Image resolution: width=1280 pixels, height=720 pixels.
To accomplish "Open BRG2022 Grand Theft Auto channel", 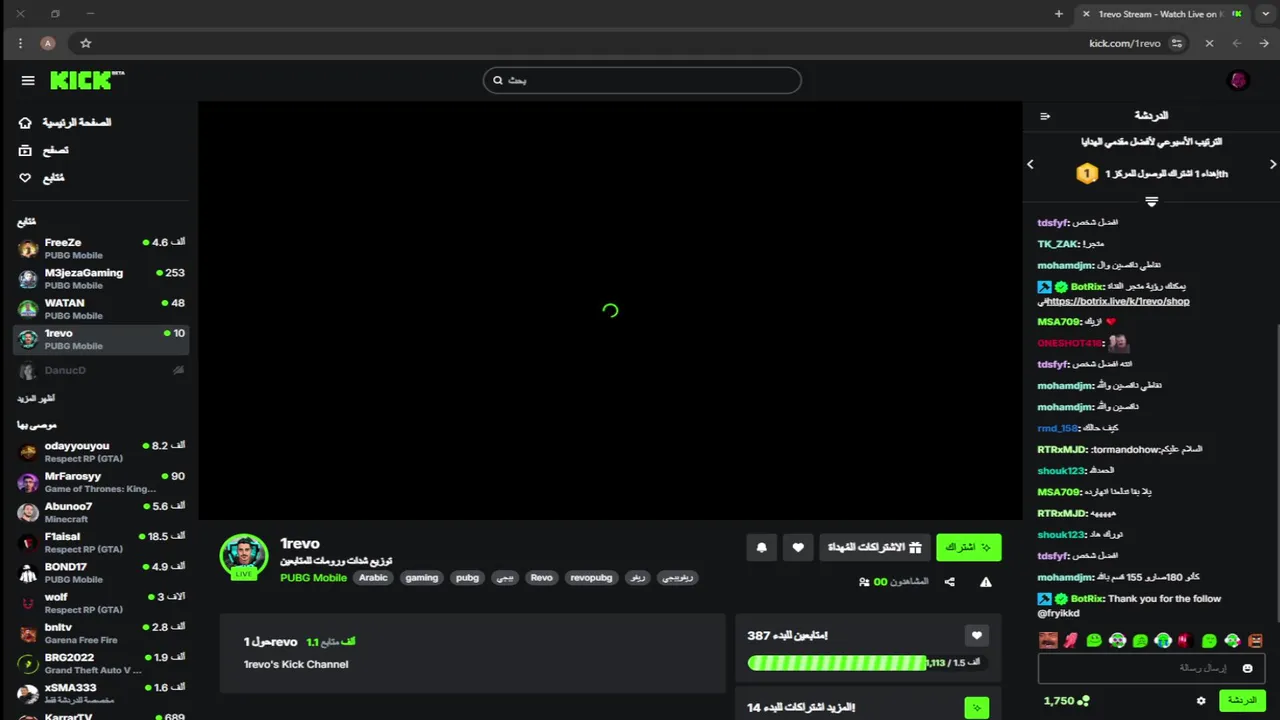I will [x=101, y=663].
